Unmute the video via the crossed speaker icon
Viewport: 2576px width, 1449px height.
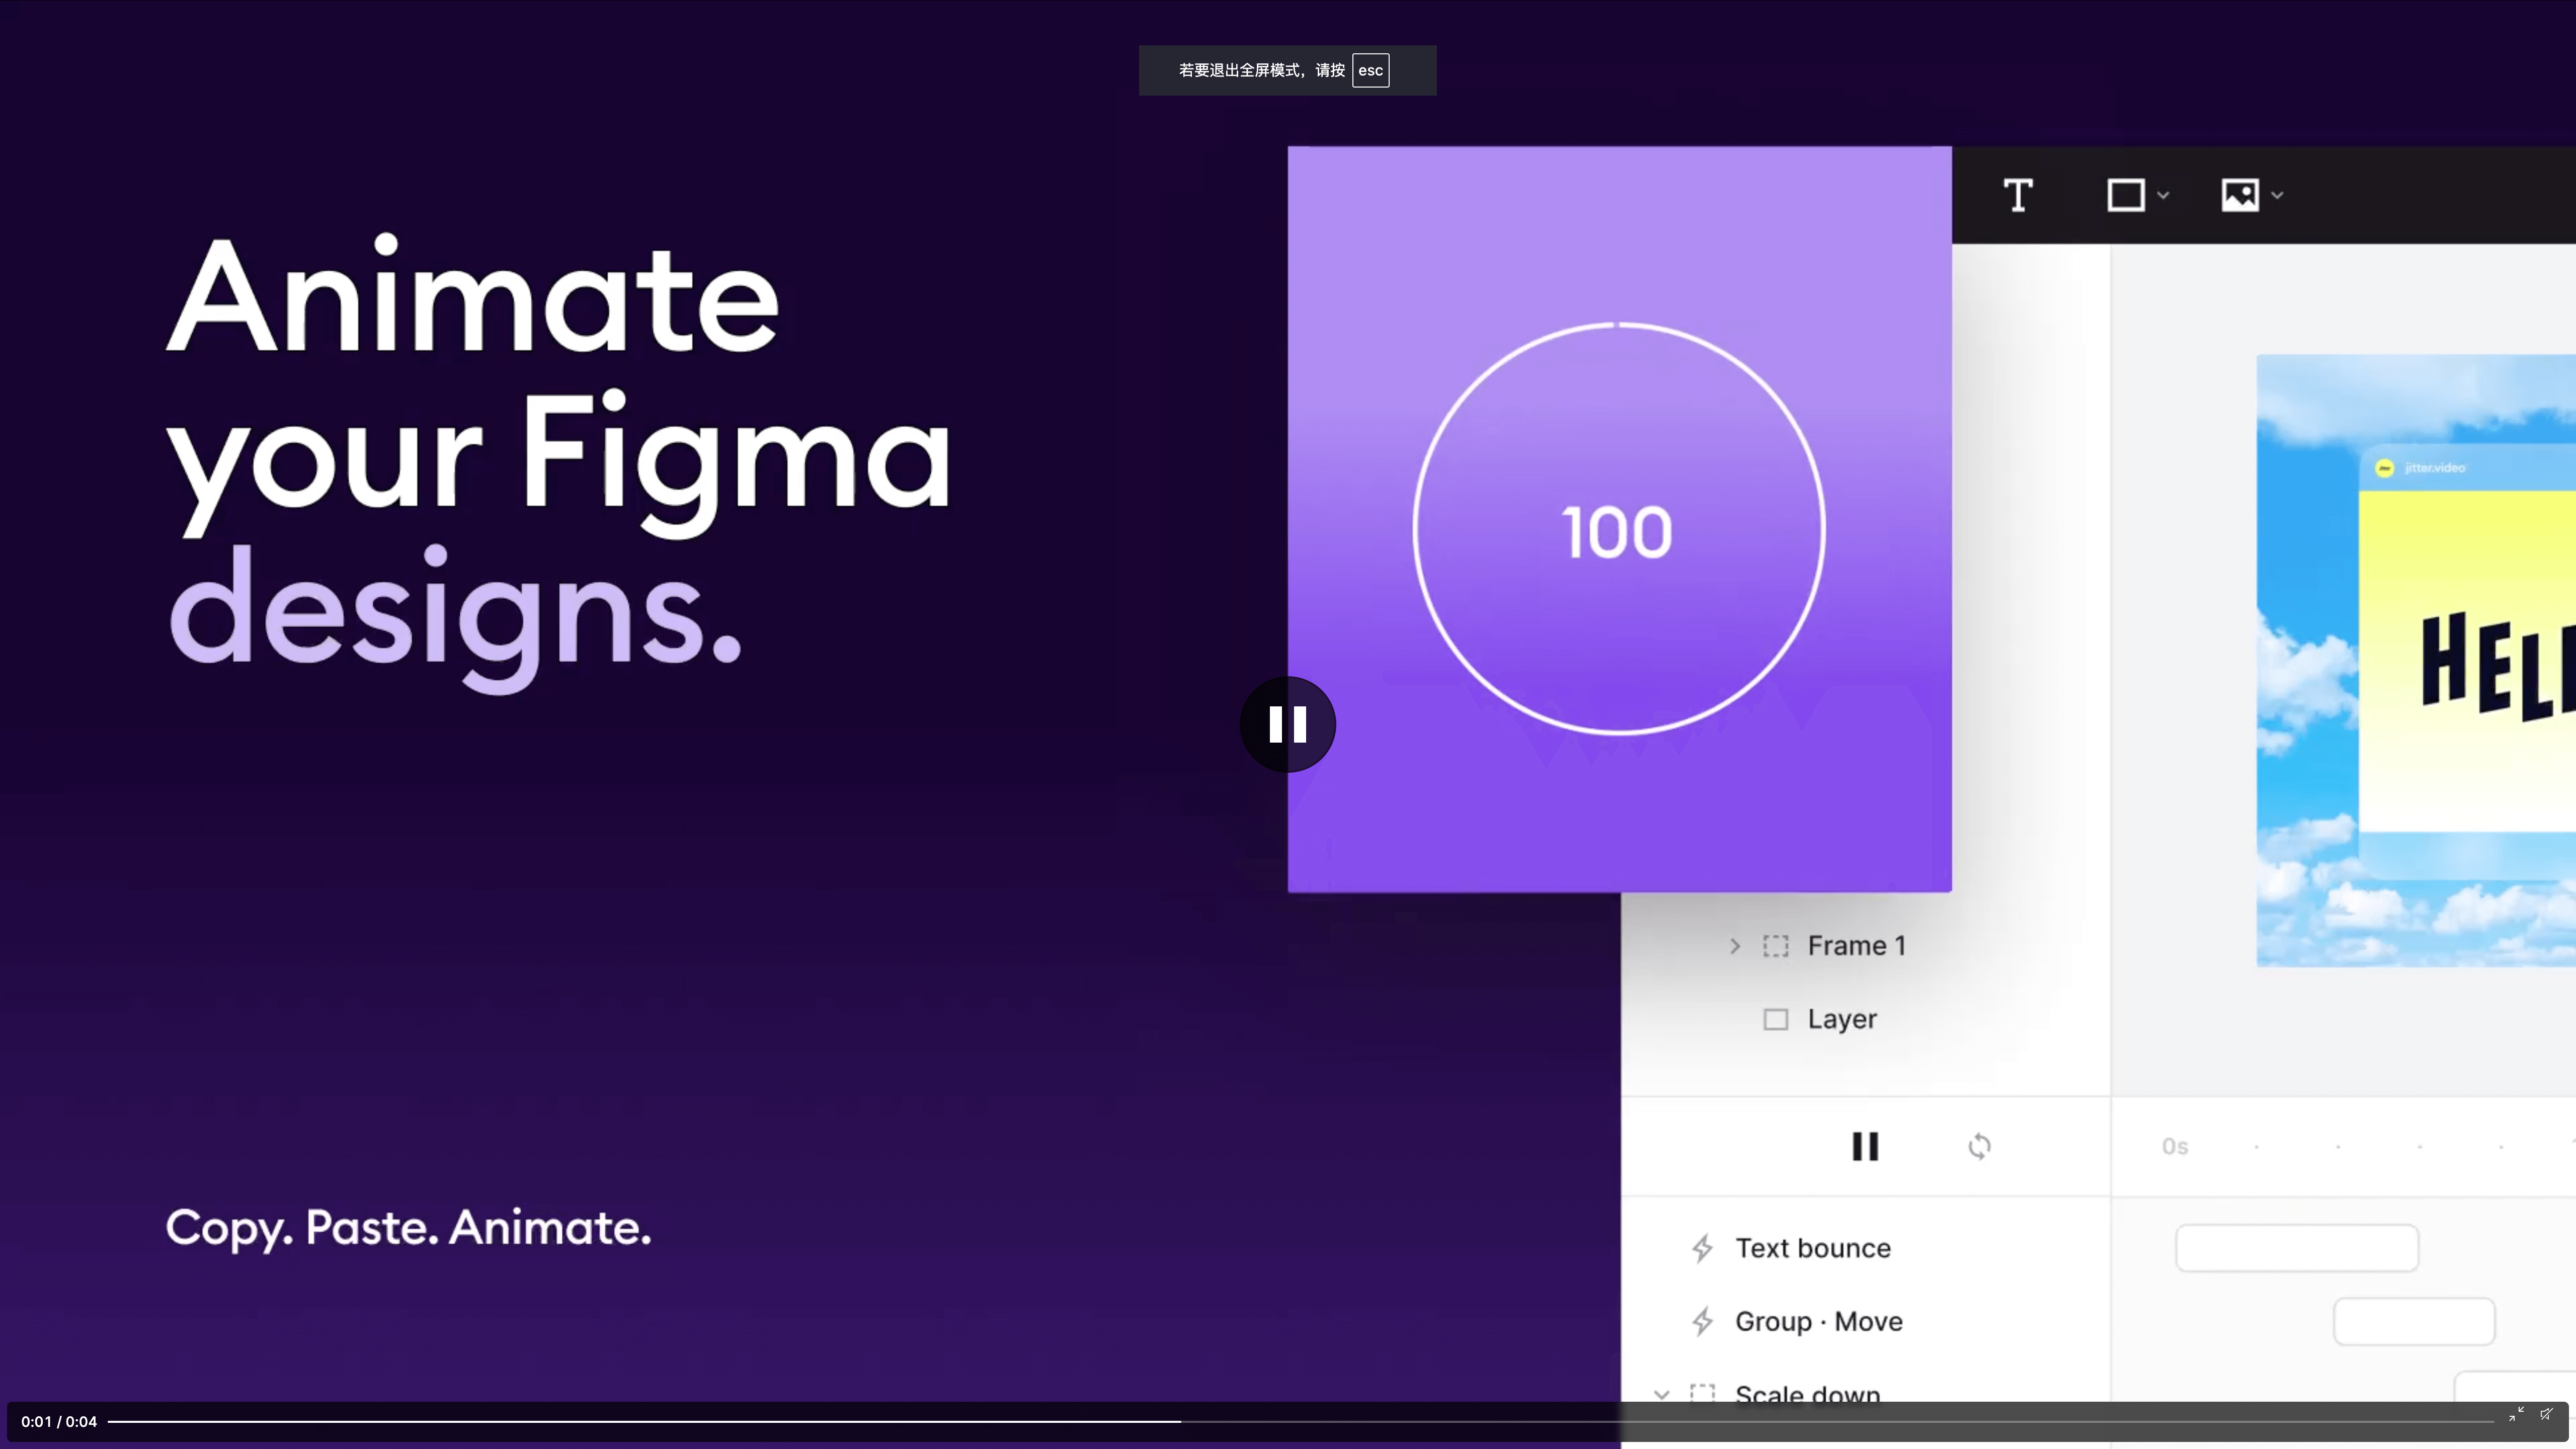point(2546,1413)
